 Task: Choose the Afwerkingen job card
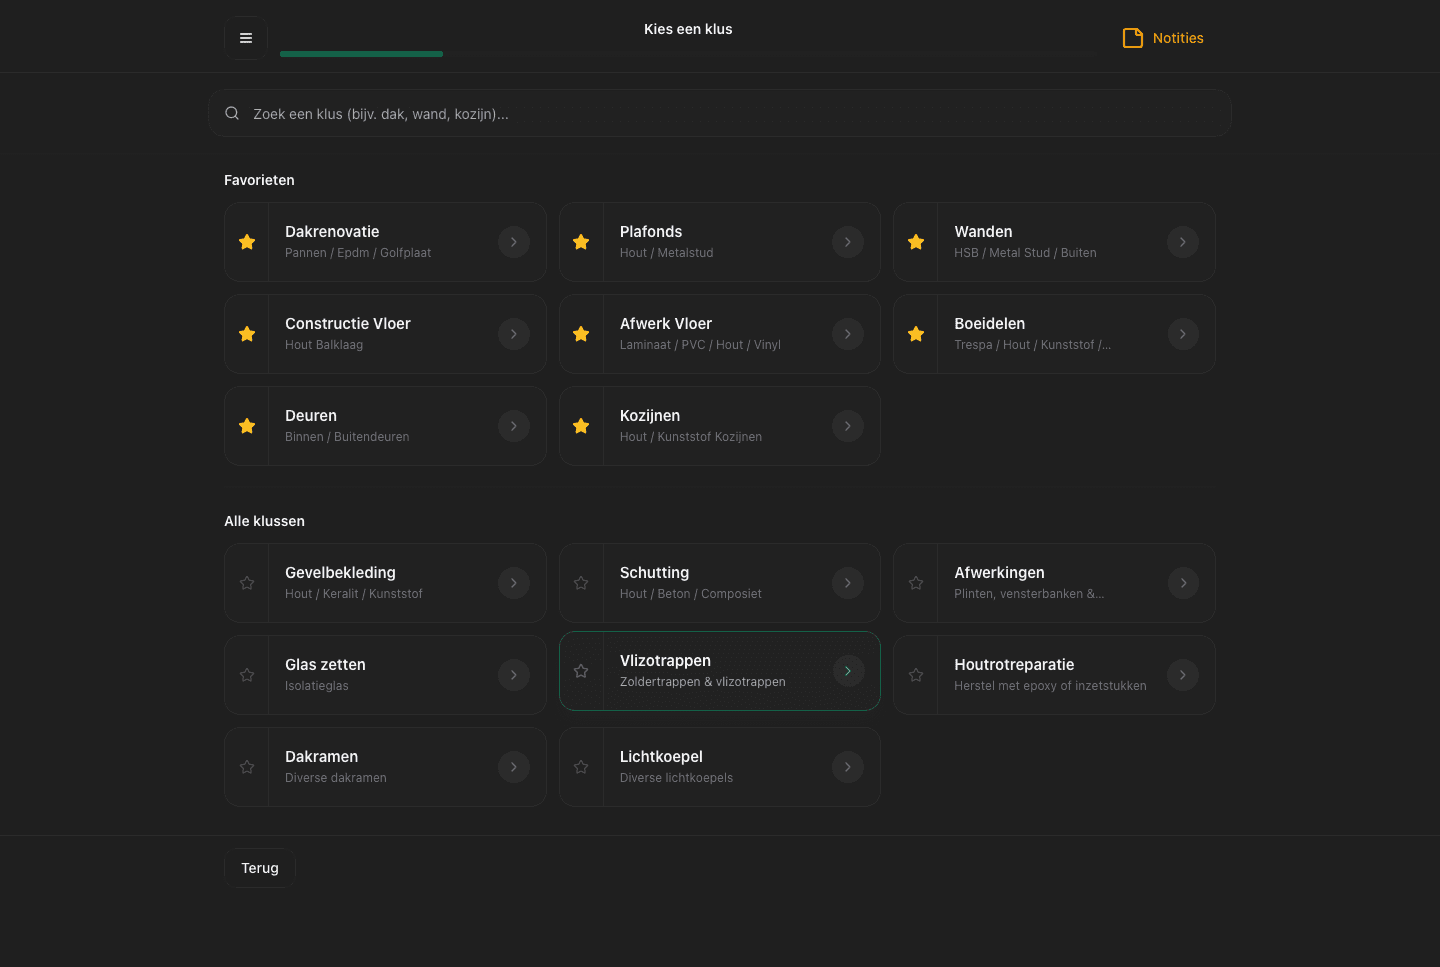coord(1040,583)
